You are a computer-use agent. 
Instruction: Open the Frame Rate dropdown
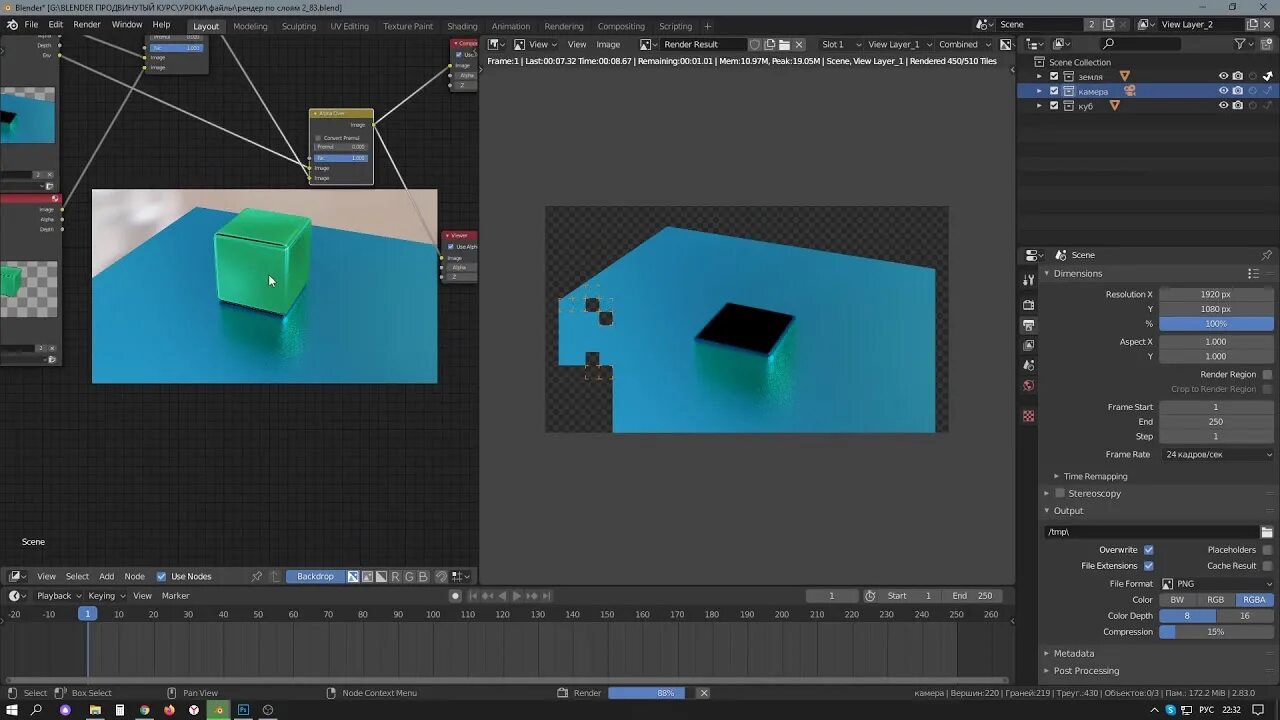(1217, 454)
